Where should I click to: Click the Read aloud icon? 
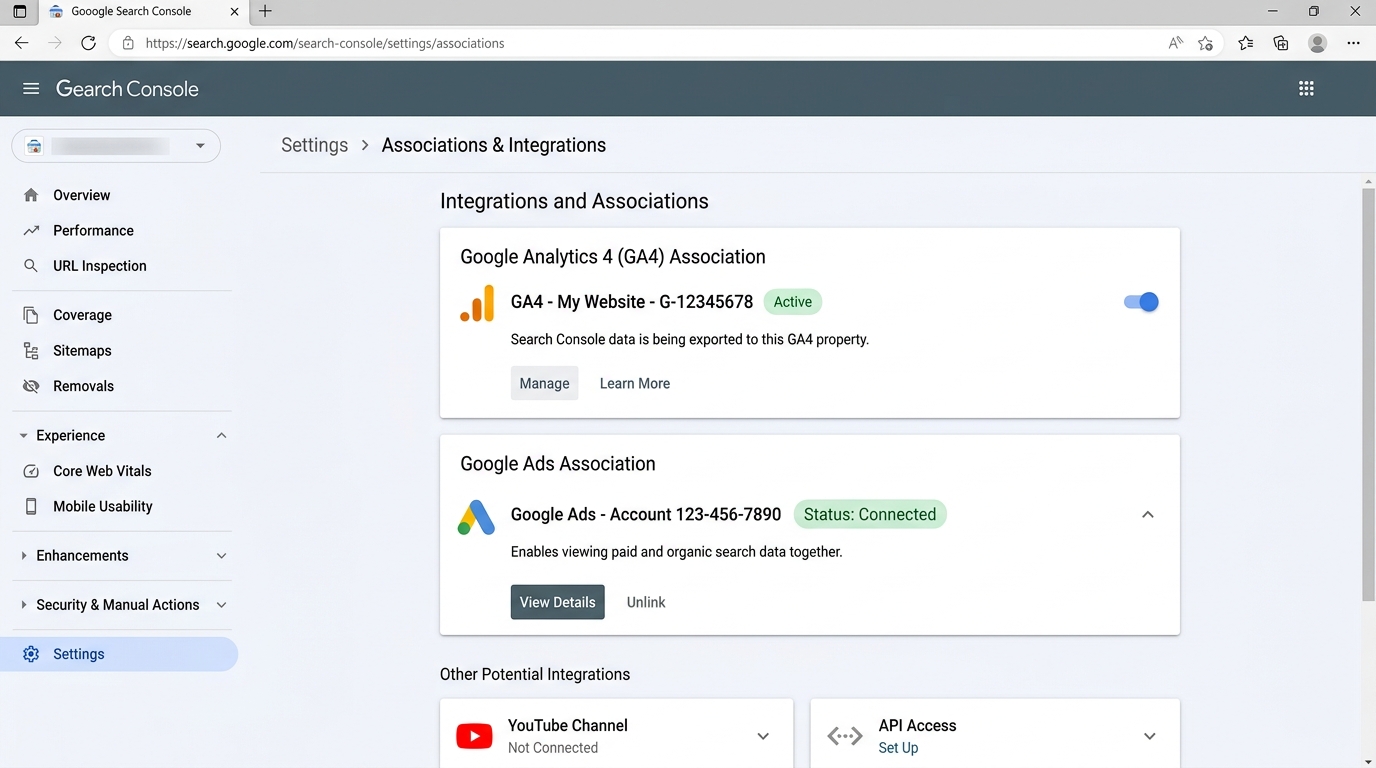pyautogui.click(x=1176, y=43)
